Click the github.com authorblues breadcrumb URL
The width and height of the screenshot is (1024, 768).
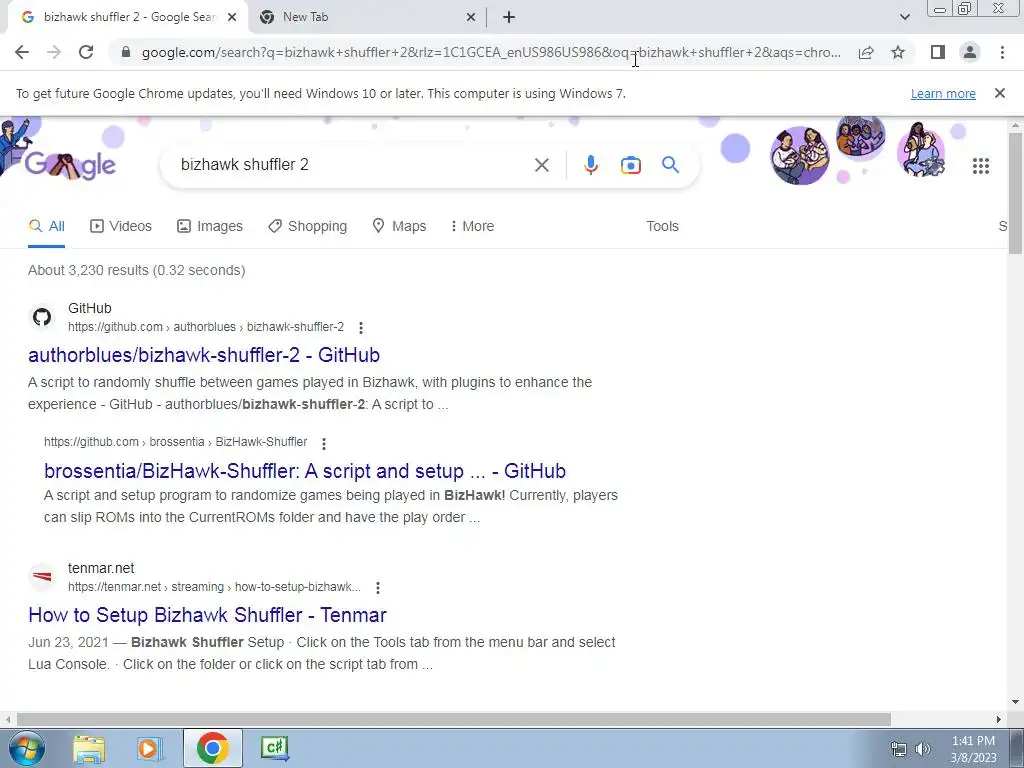(x=206, y=327)
